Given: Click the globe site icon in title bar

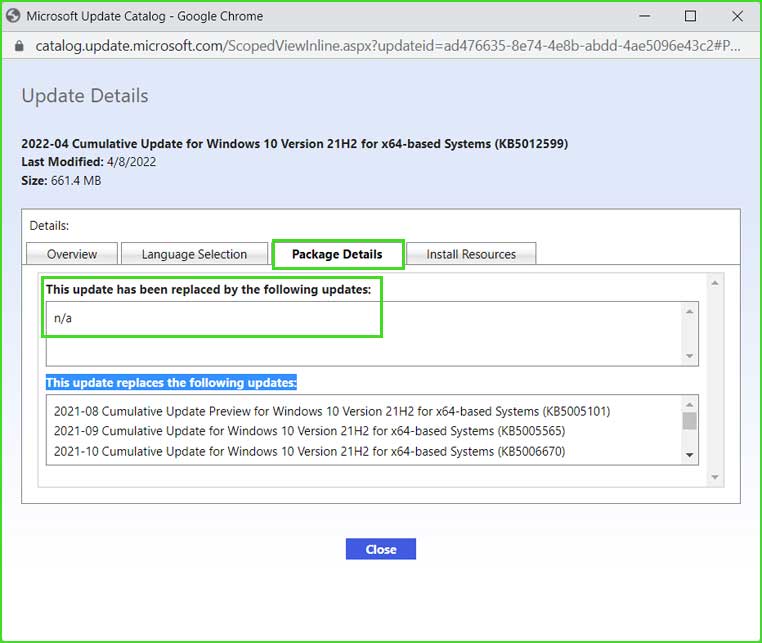Looking at the screenshot, I should (13, 16).
